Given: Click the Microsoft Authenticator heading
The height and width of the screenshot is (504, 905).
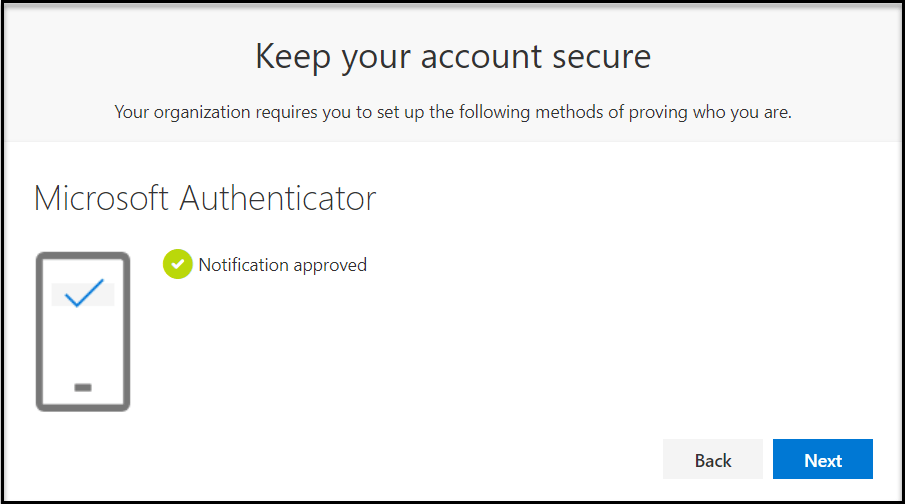Looking at the screenshot, I should [205, 198].
